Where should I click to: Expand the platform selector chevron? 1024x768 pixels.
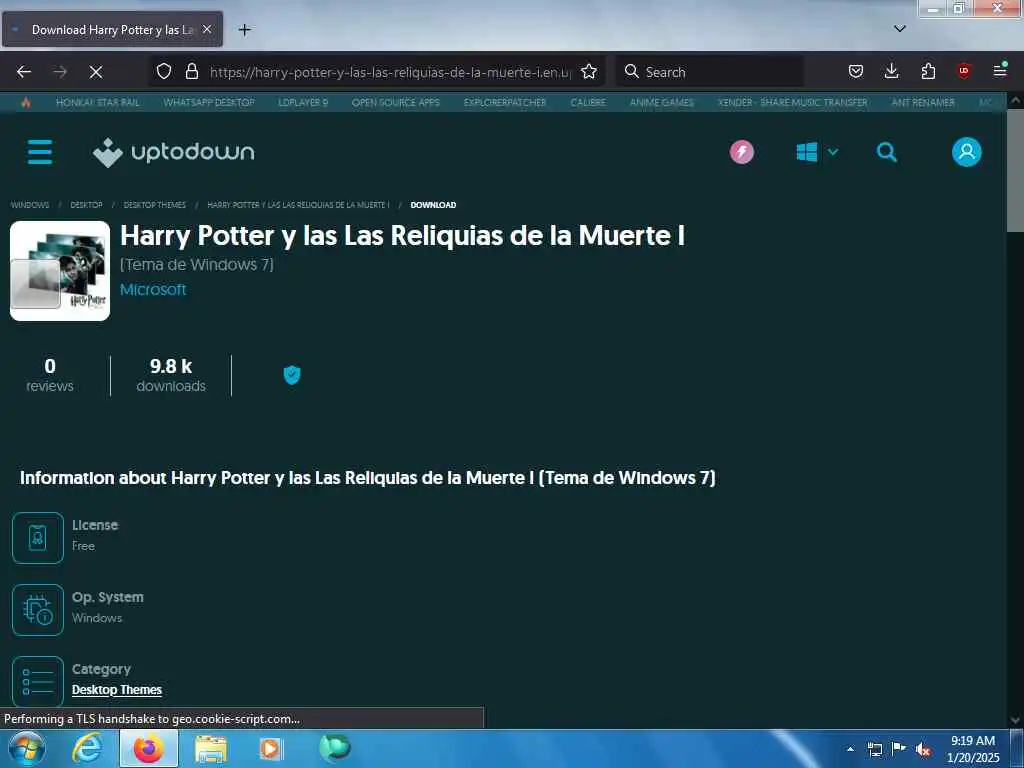(x=833, y=152)
